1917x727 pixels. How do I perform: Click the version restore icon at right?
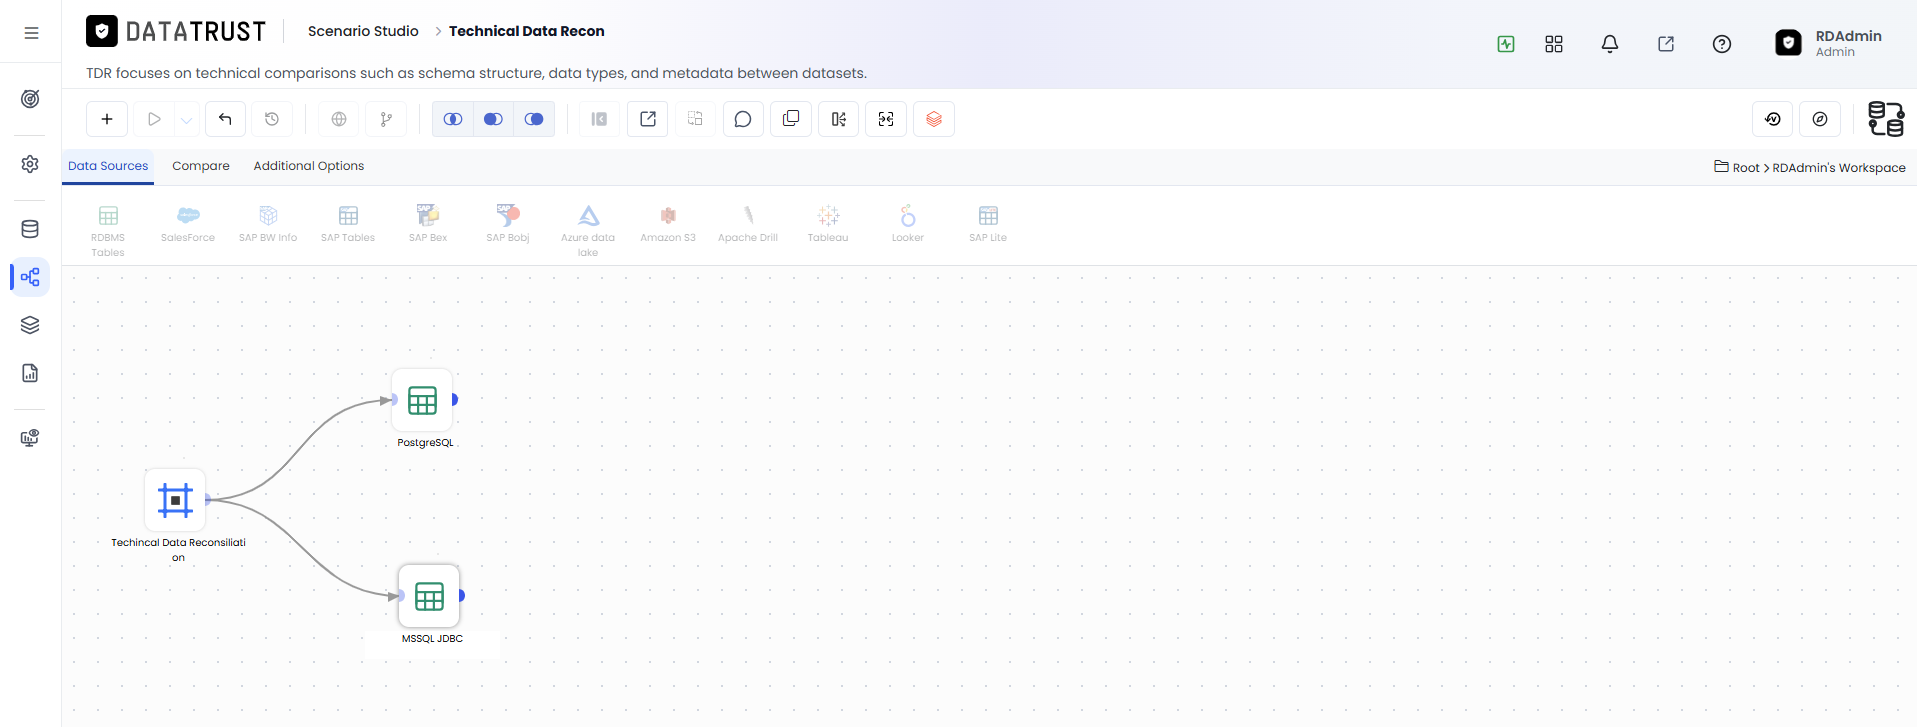(1773, 119)
